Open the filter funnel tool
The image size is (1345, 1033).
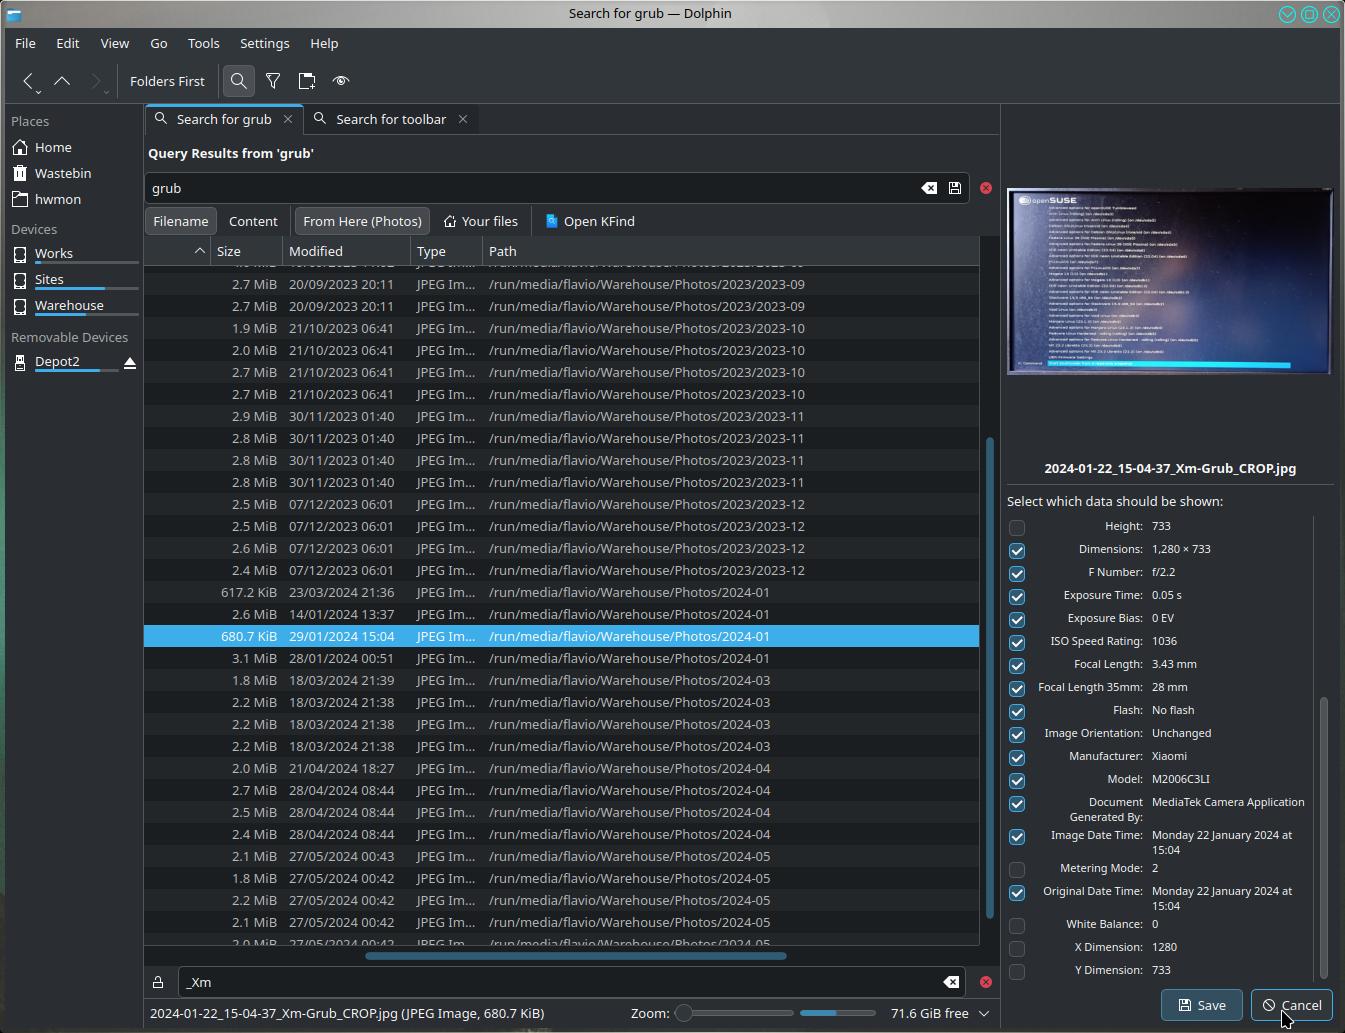[x=273, y=81]
